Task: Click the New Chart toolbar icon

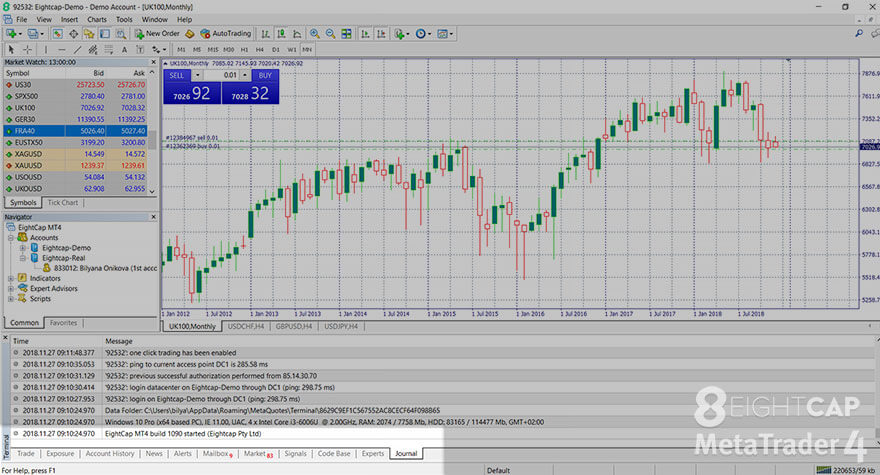Action: click(11, 34)
